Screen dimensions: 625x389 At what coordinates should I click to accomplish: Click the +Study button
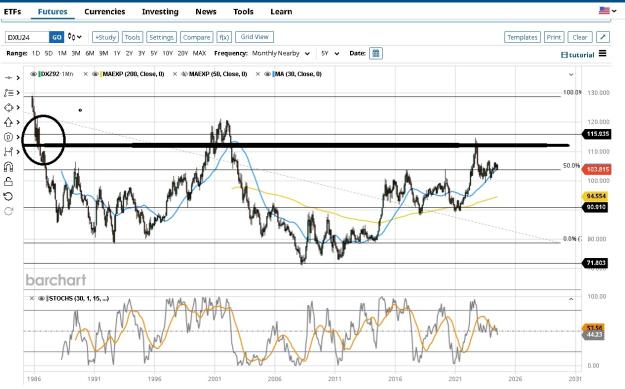click(x=106, y=37)
